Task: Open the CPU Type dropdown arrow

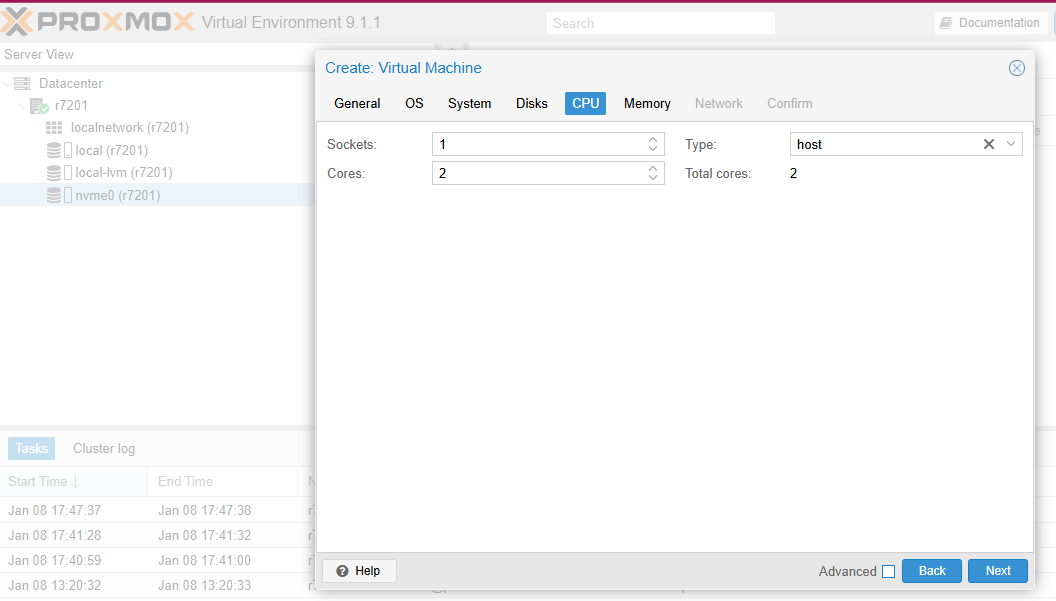Action: click(x=1011, y=144)
